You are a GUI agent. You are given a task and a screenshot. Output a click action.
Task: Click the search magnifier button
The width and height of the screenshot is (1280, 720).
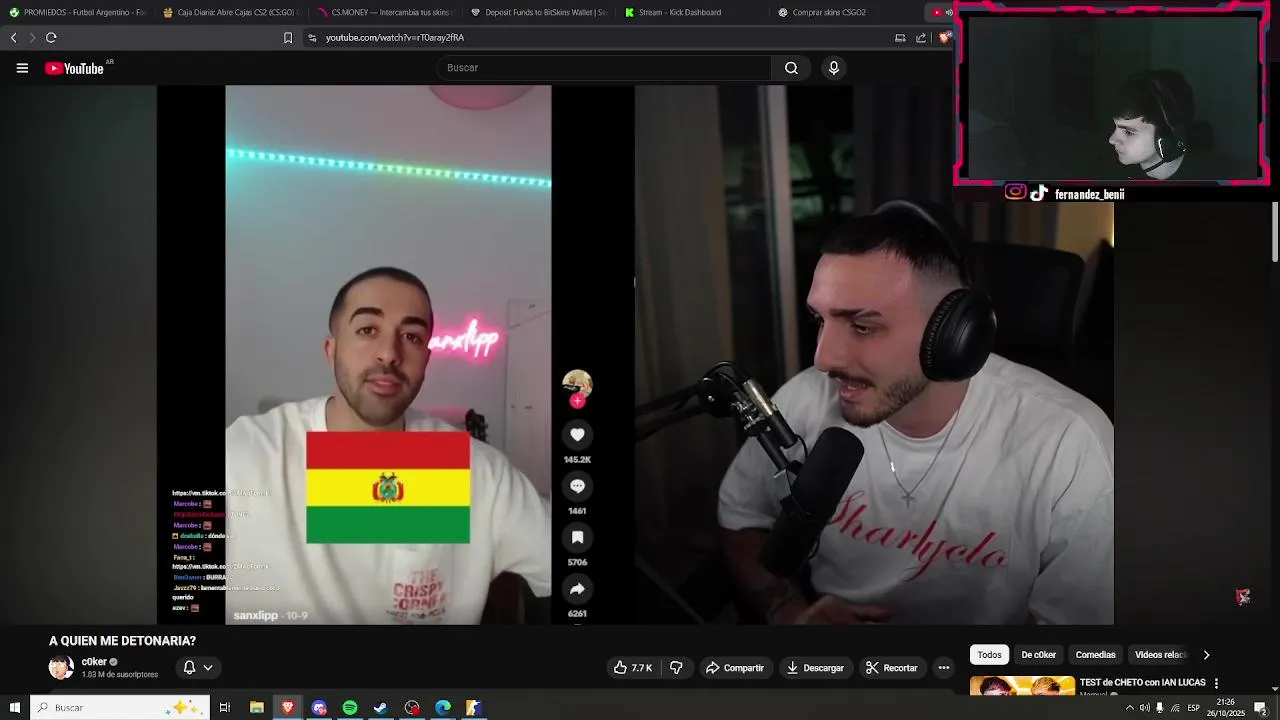pyautogui.click(x=791, y=68)
